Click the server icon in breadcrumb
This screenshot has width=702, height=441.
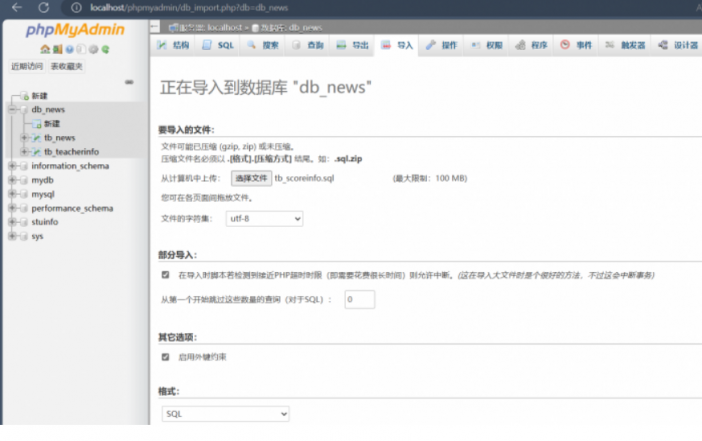(173, 28)
